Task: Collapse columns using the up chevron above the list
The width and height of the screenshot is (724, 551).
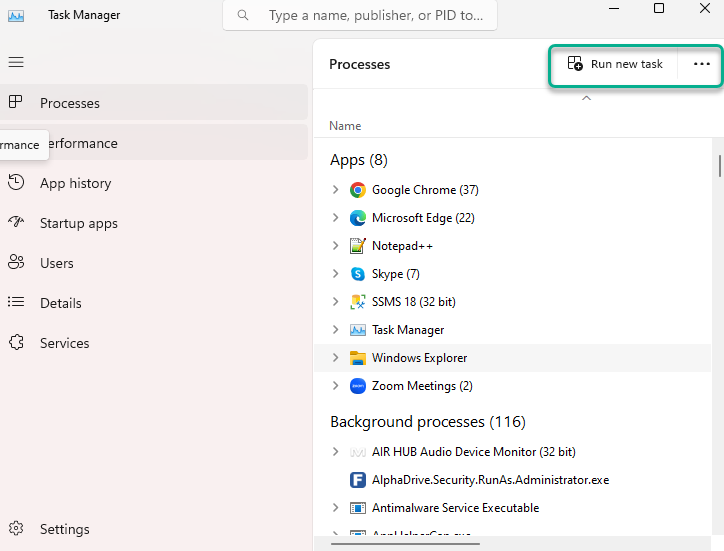Action: pos(586,98)
